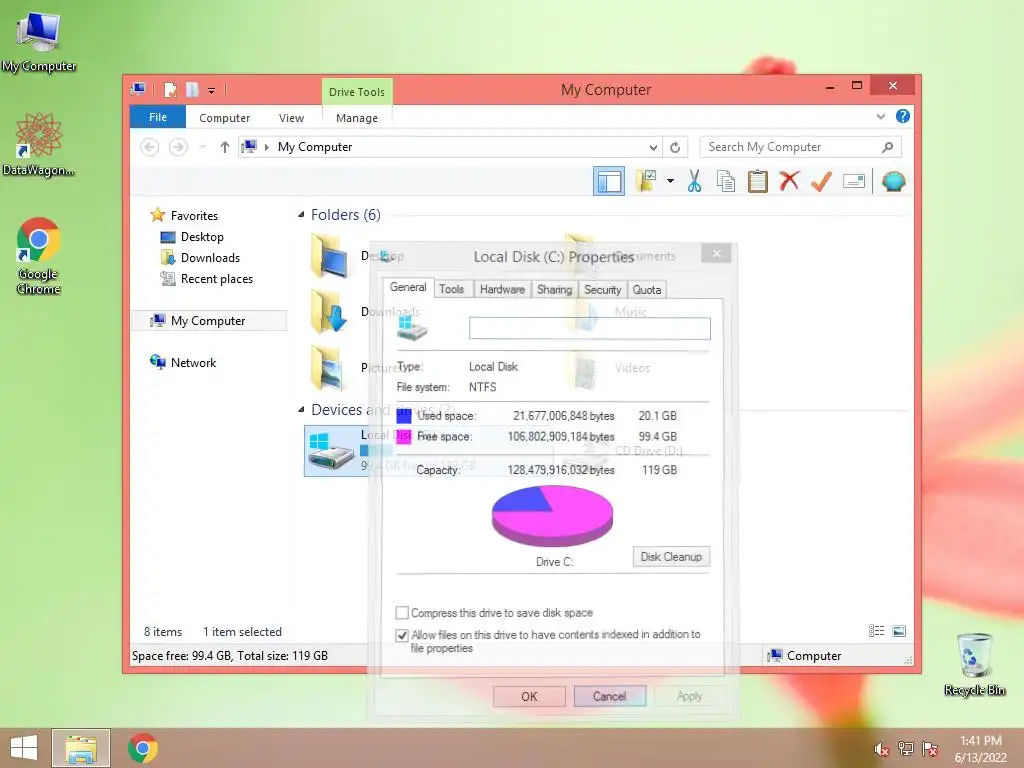Select Downloads under Favorites

pyautogui.click(x=210, y=257)
